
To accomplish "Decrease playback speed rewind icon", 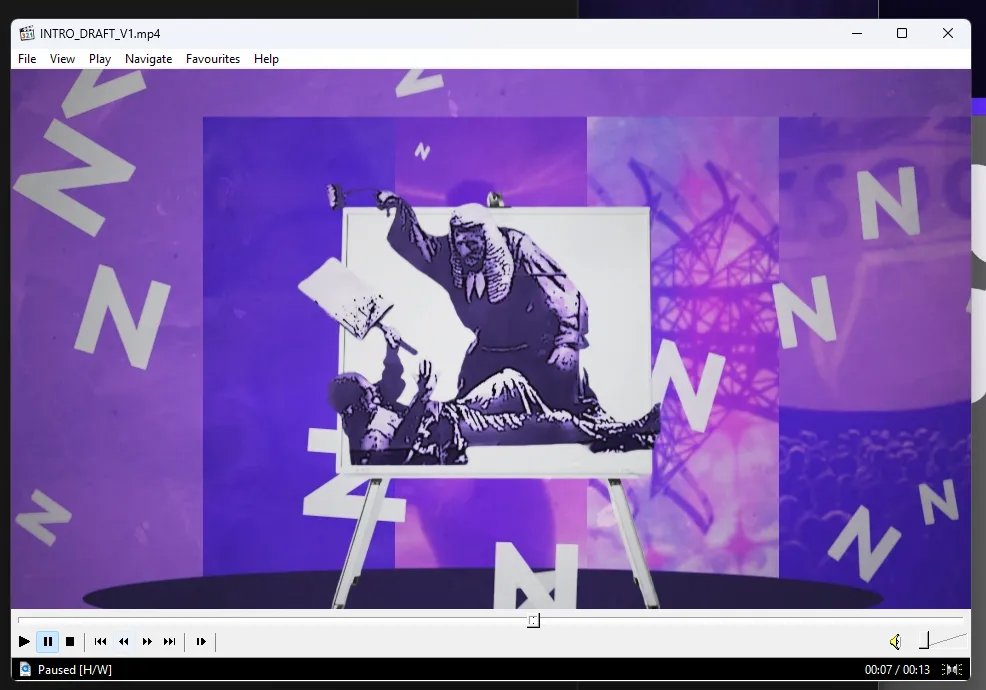I will pyautogui.click(x=124, y=642).
